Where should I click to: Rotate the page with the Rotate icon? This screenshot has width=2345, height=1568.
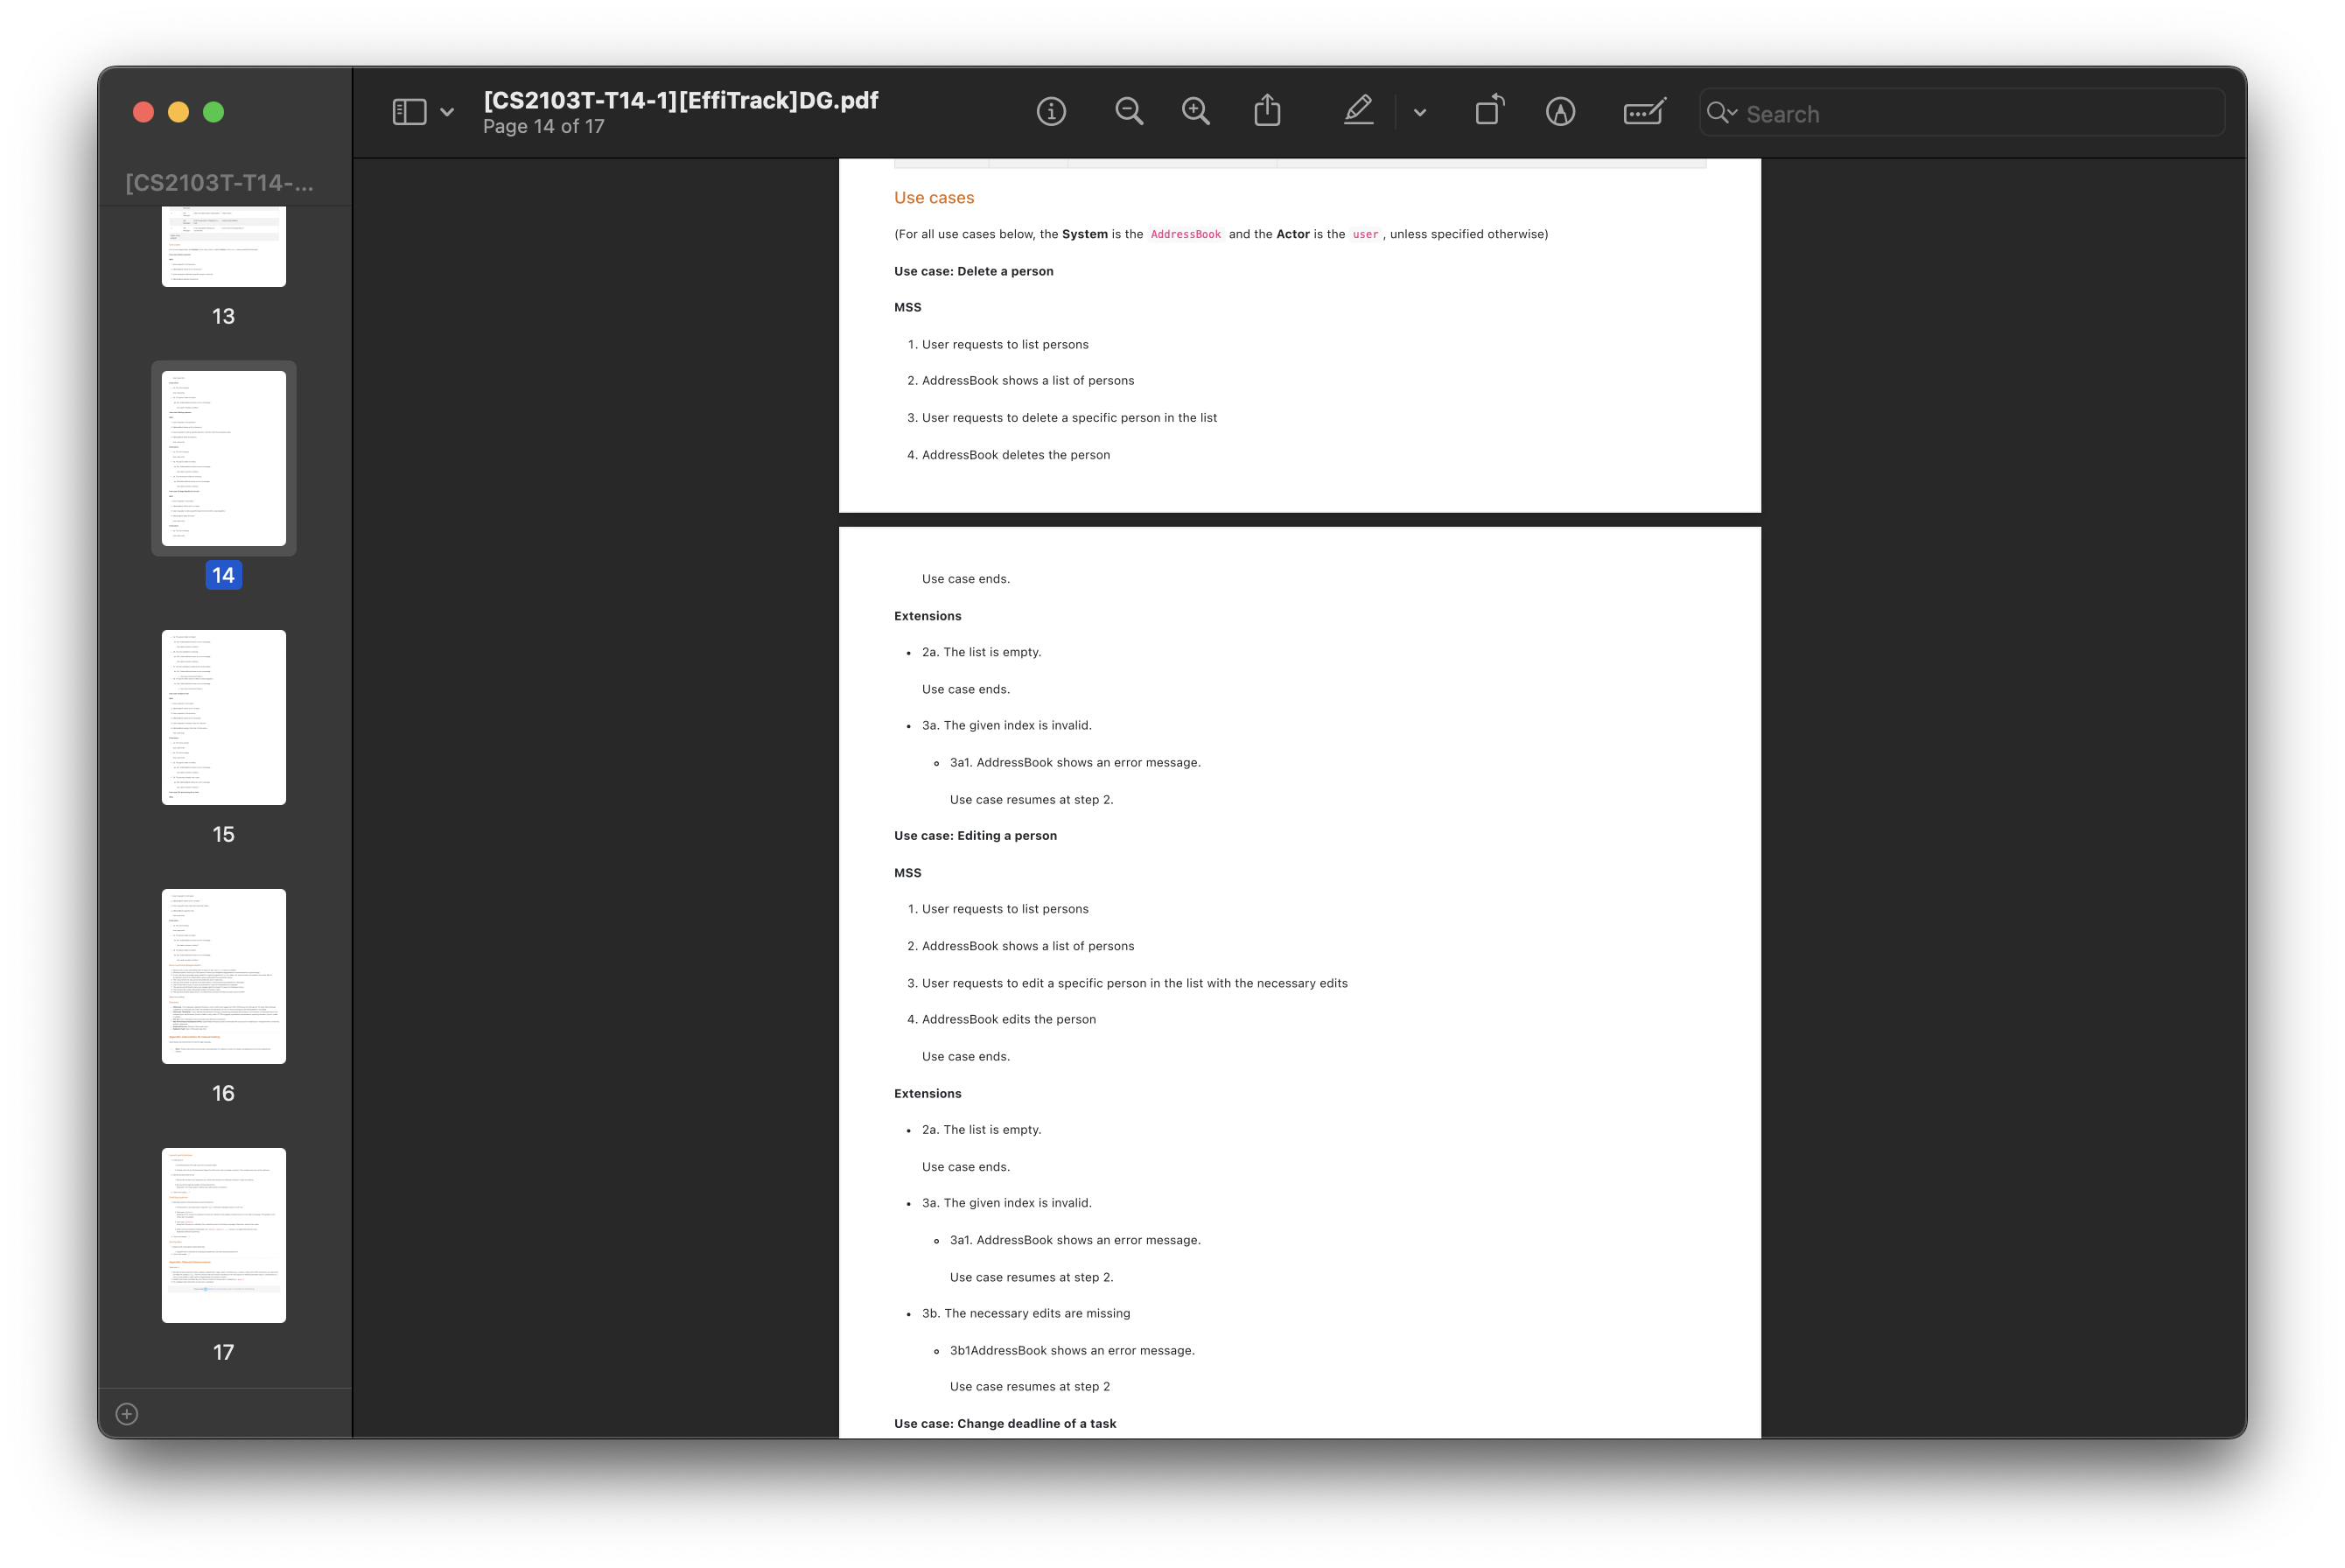click(x=1489, y=110)
